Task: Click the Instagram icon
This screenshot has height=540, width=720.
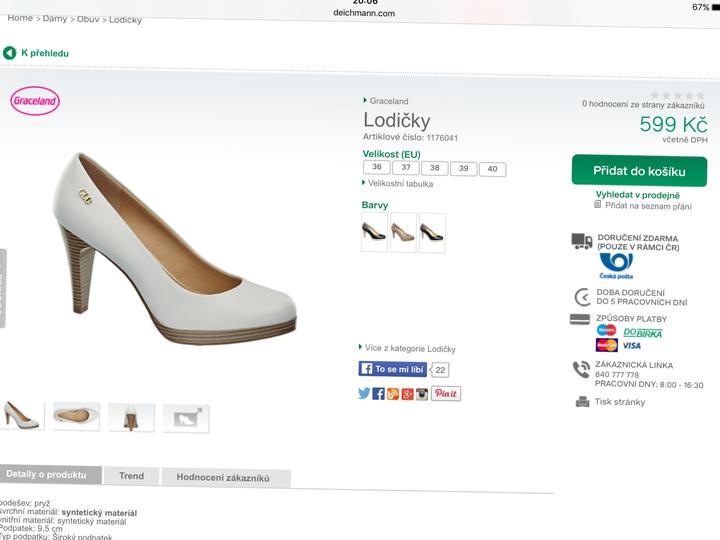Action: pyautogui.click(x=422, y=394)
